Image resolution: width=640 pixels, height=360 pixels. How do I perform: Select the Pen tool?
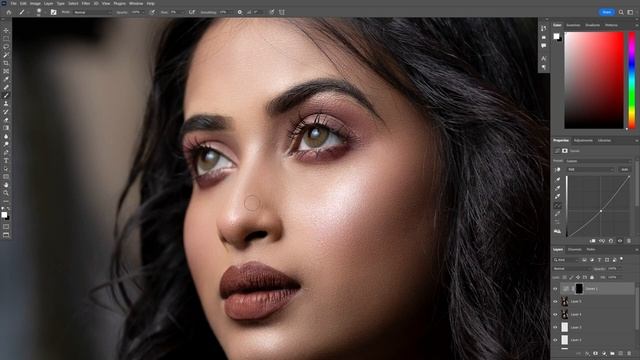[6, 152]
